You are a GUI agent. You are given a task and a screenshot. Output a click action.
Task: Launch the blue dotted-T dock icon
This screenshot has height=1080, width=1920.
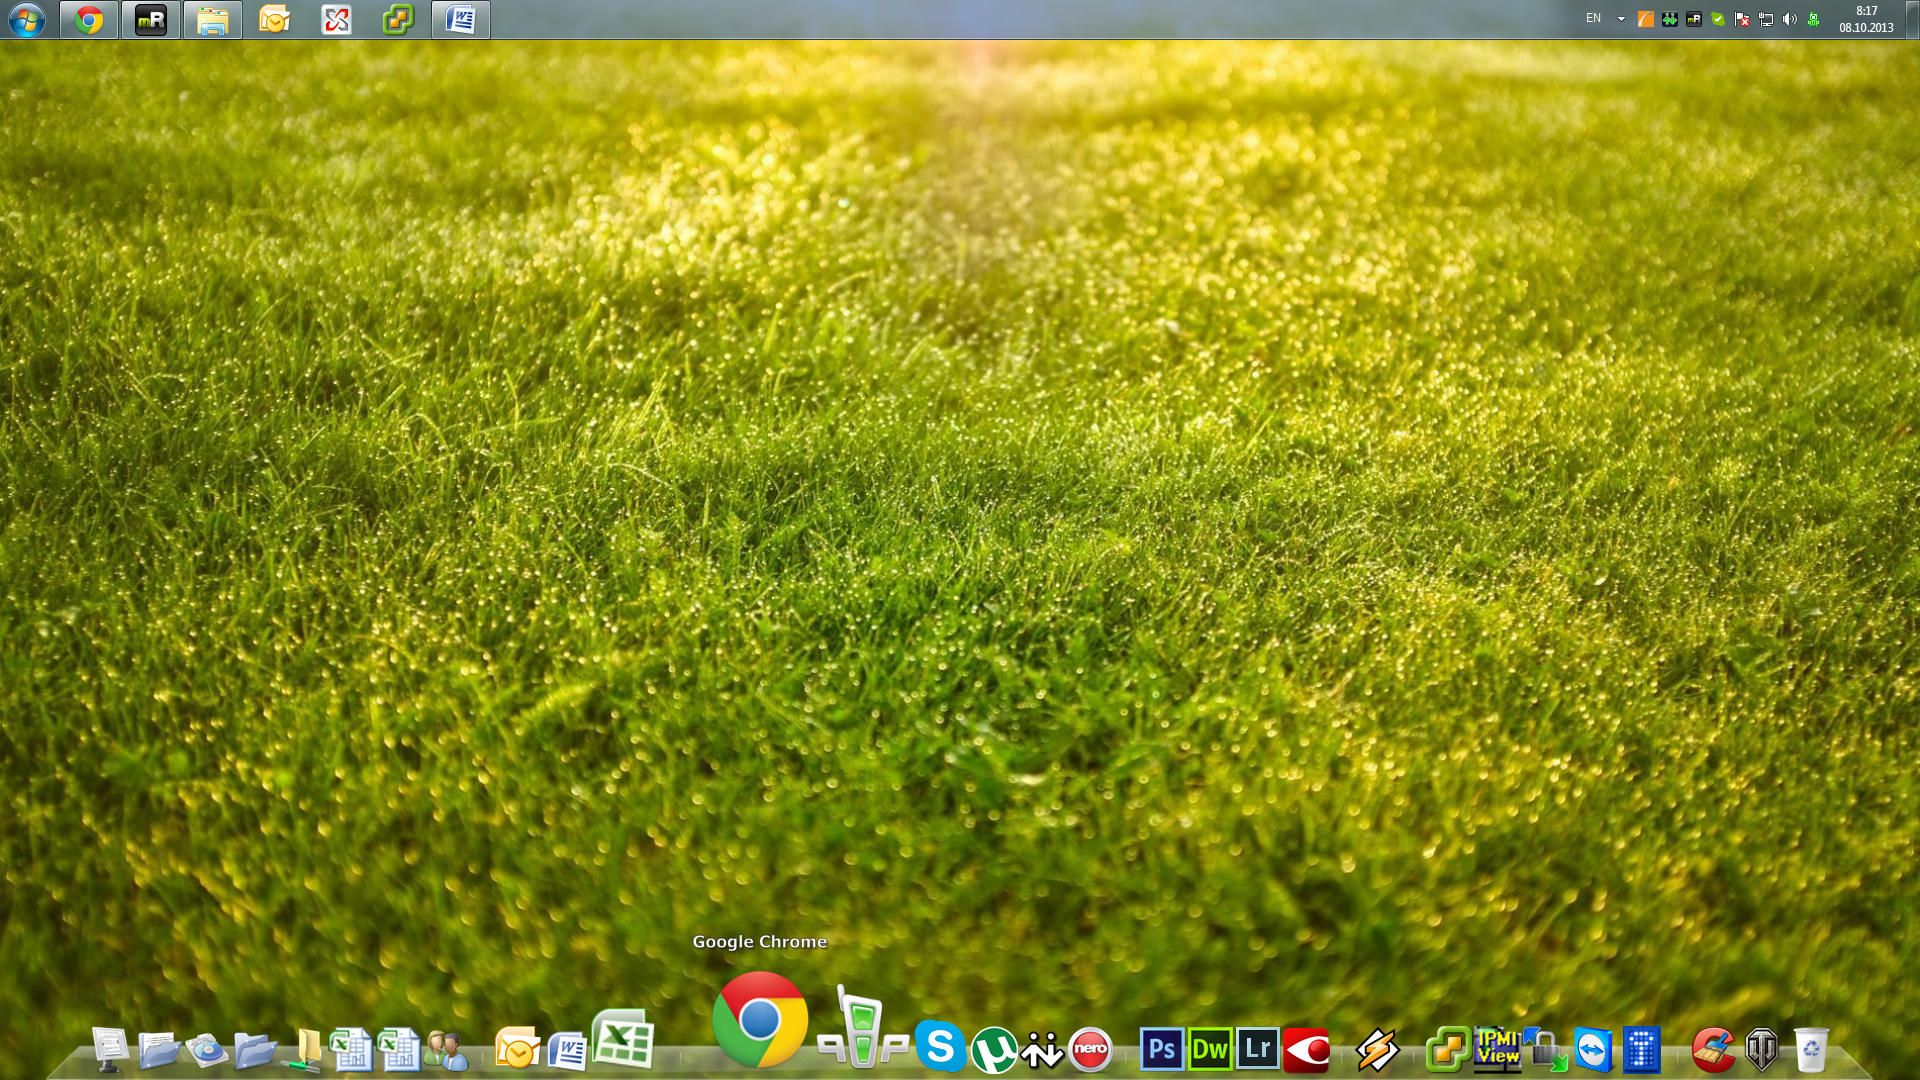[1642, 1050]
